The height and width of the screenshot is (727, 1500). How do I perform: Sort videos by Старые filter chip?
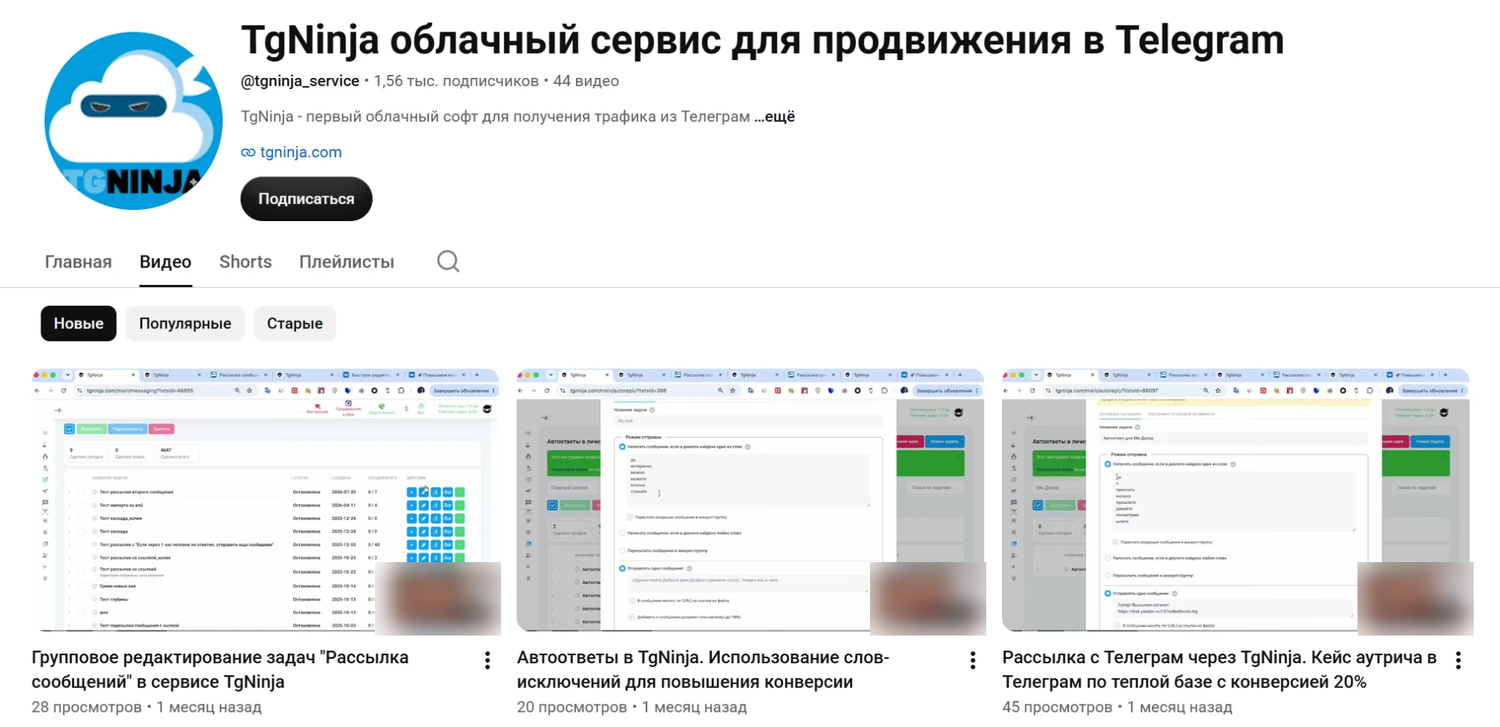(x=295, y=324)
